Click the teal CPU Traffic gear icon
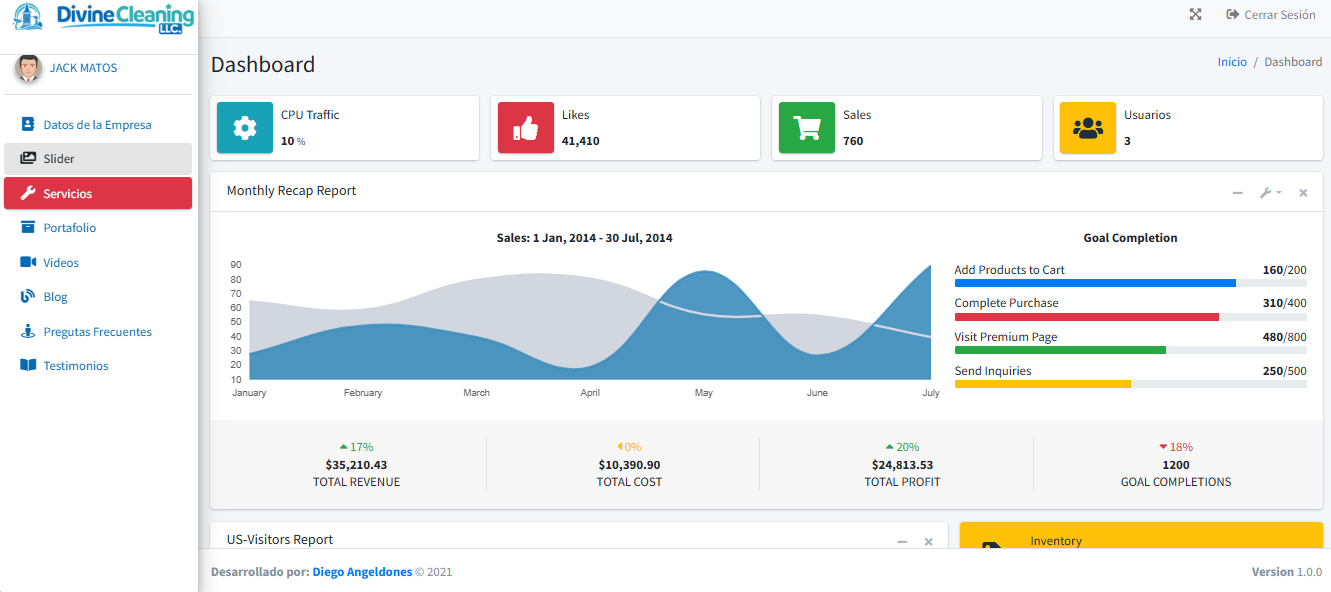This screenshot has width=1331, height=592. pos(245,128)
